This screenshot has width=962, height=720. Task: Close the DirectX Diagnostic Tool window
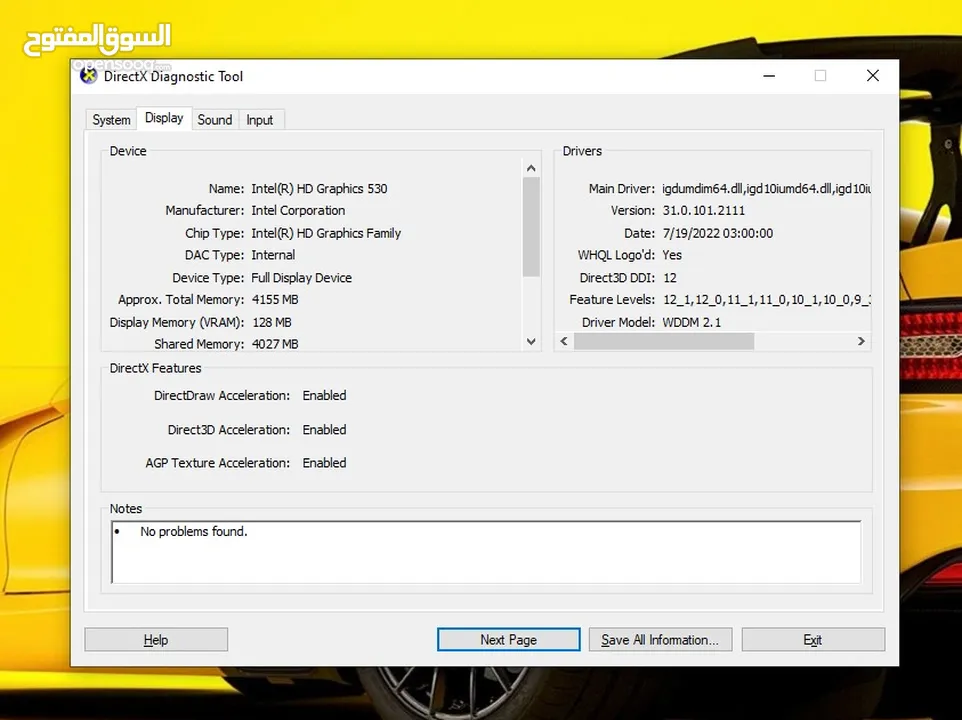[872, 76]
